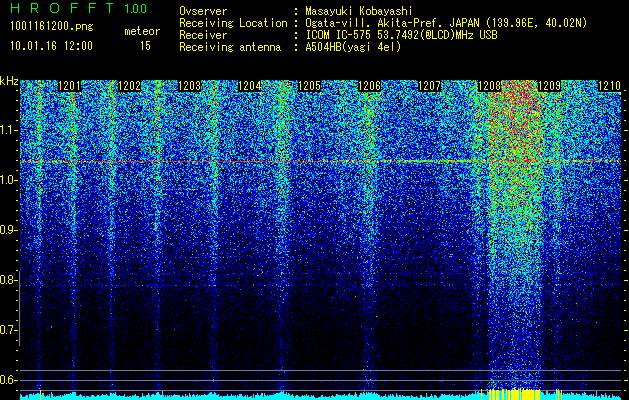Select the 1206 time marker
Viewport: 629px width, 400px height.
point(369,86)
